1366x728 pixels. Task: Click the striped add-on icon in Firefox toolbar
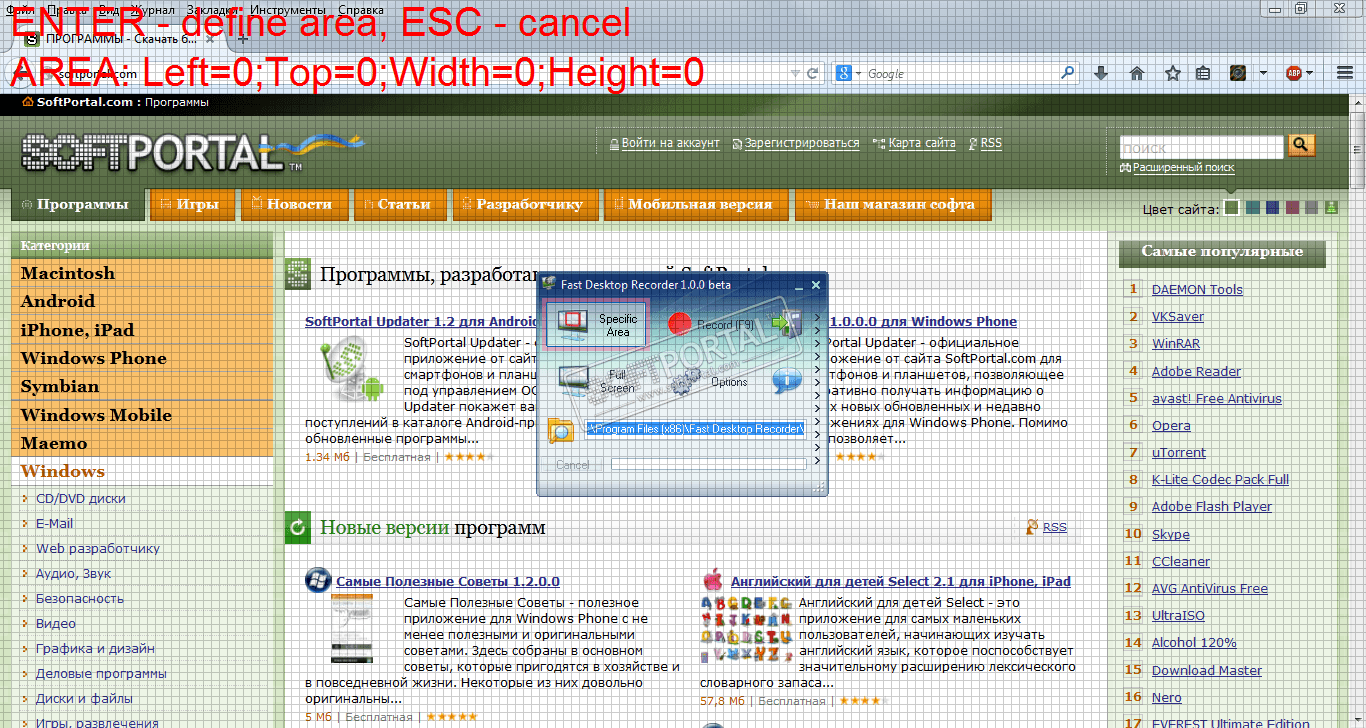coord(1238,73)
